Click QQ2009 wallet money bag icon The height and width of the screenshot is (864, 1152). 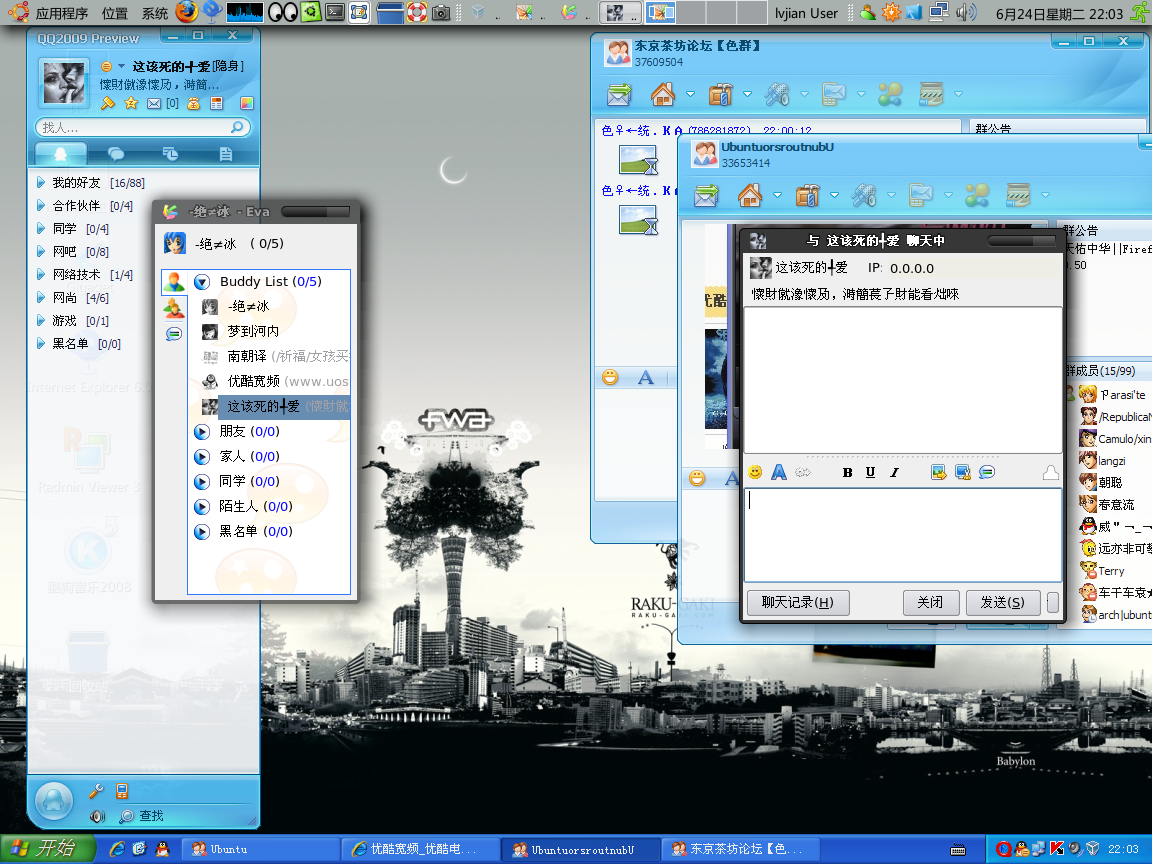click(x=194, y=104)
